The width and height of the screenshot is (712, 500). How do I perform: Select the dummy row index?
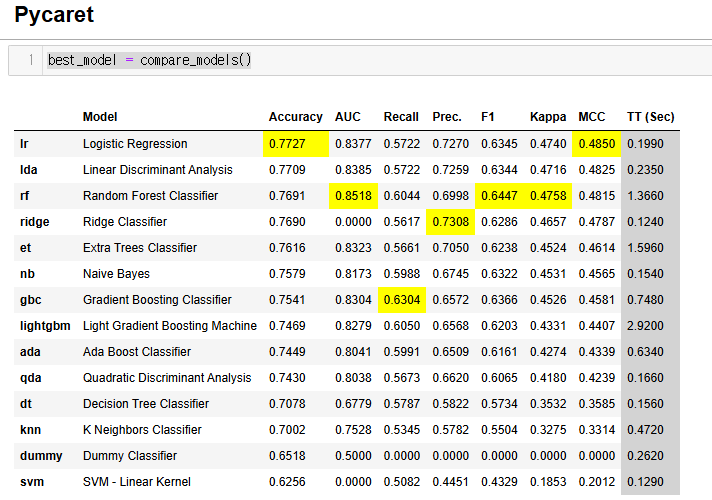pos(41,456)
